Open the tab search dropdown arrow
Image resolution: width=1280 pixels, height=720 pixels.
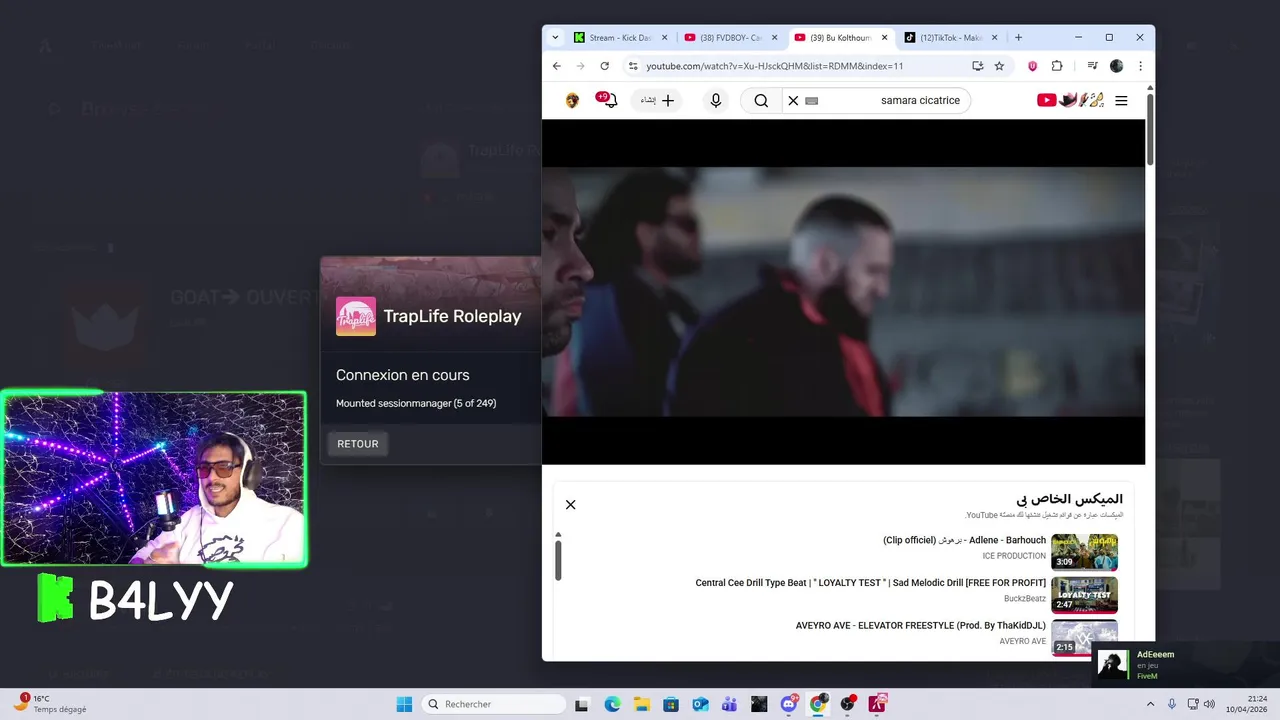[x=555, y=38]
